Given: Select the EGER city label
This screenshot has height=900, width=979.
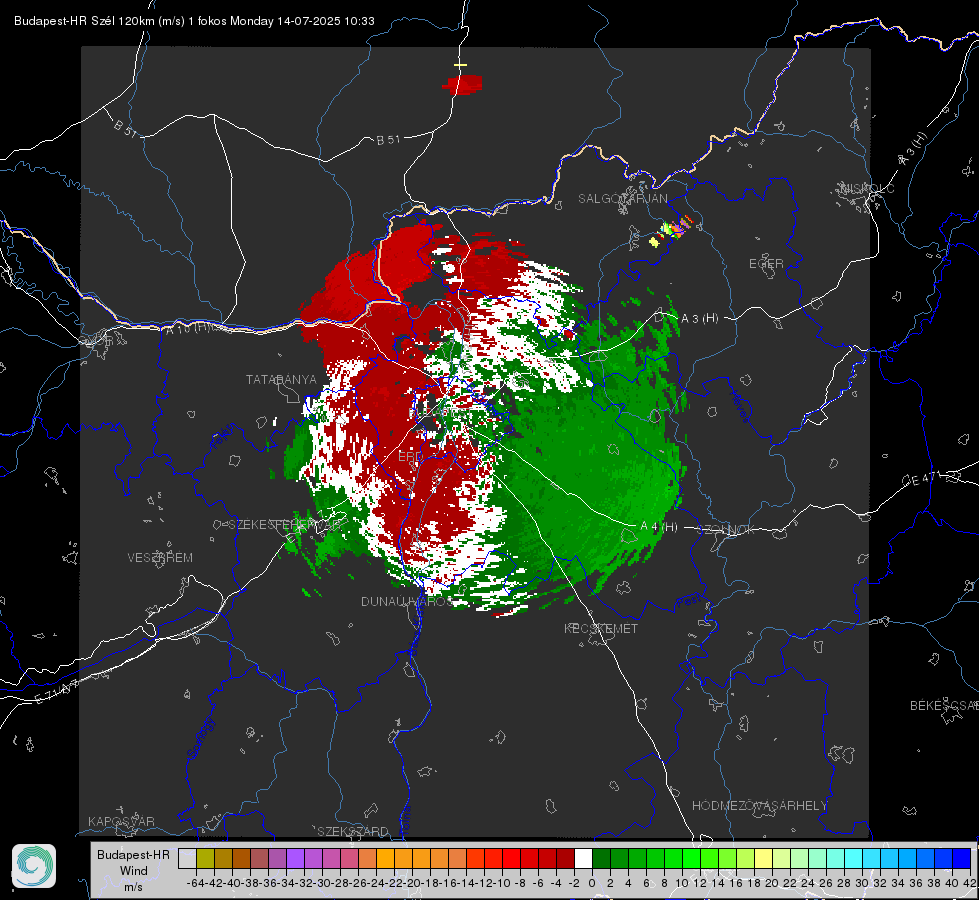Looking at the screenshot, I should coord(766,264).
